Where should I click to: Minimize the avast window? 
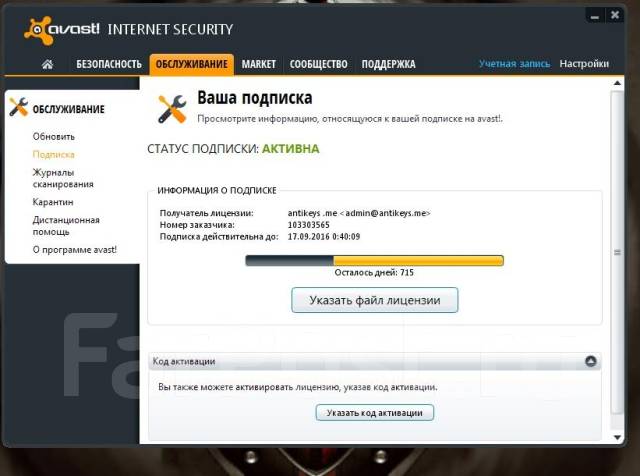[595, 16]
